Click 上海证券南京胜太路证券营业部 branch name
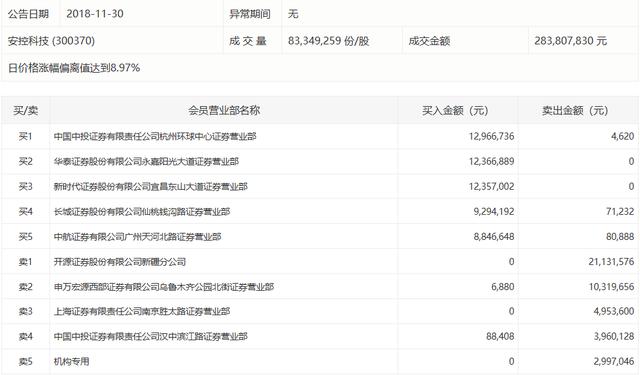The height and width of the screenshot is (375, 640). 142,312
